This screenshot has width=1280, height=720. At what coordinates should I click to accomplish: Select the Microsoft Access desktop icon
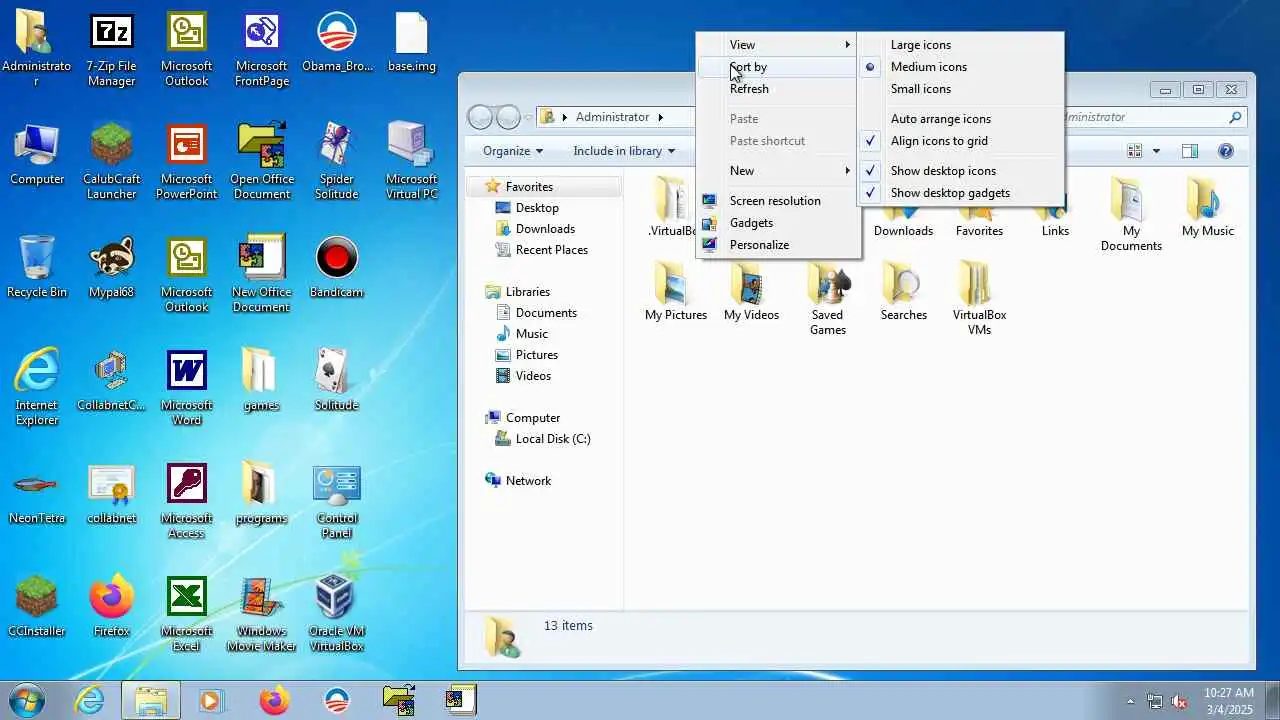click(x=186, y=501)
